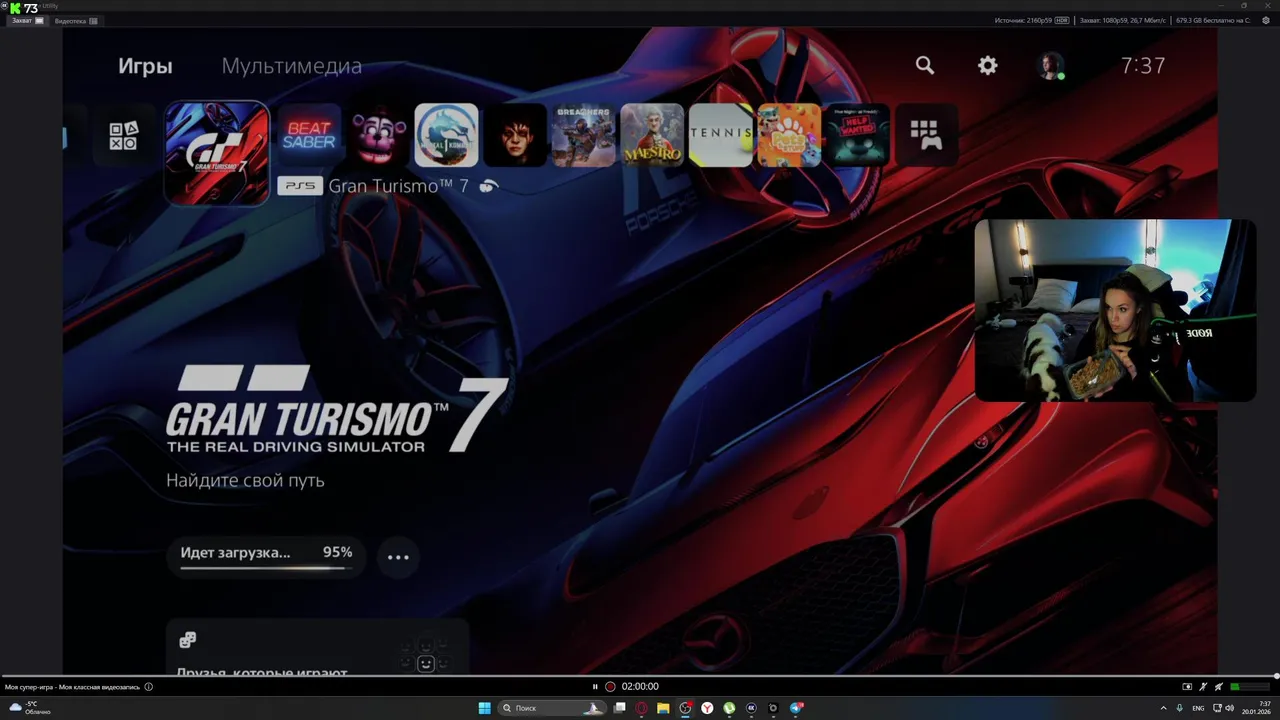Viewport: 1280px width, 720px height.
Task: Click the webcam overlay preview
Action: point(1115,311)
